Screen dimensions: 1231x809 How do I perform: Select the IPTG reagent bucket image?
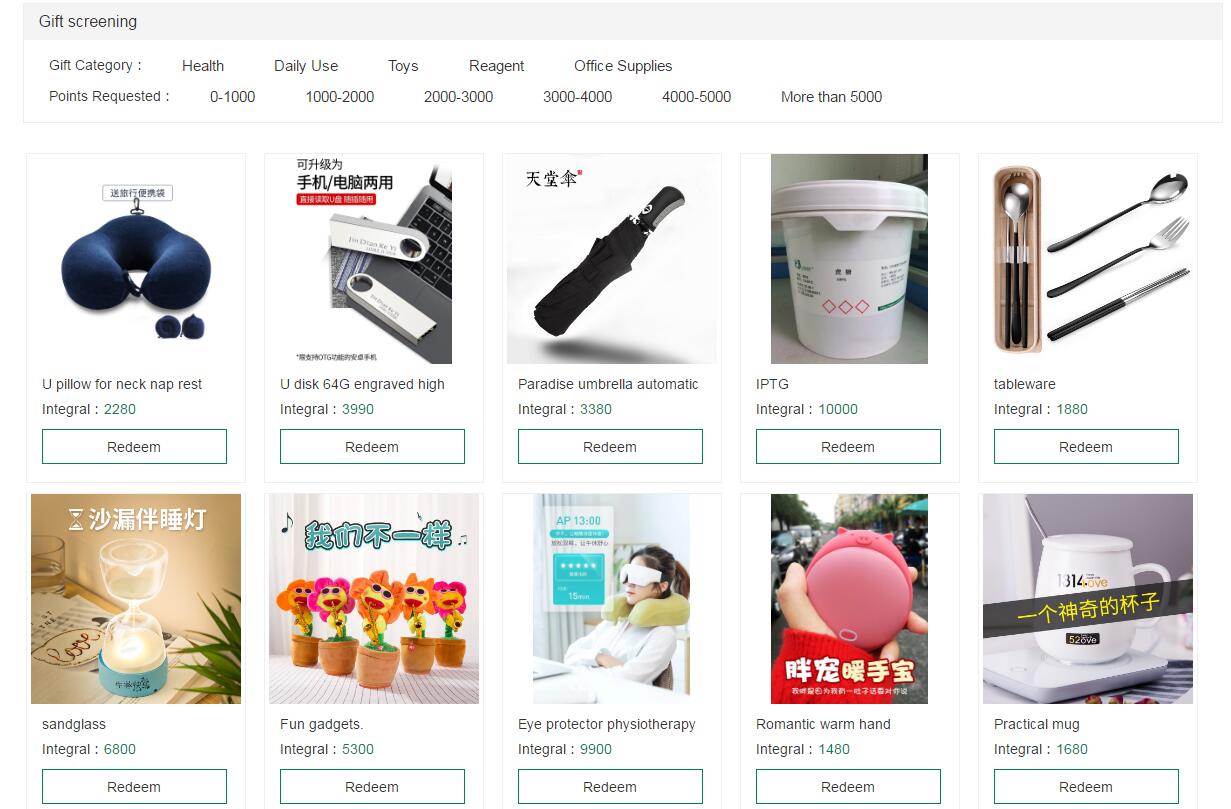pos(849,259)
